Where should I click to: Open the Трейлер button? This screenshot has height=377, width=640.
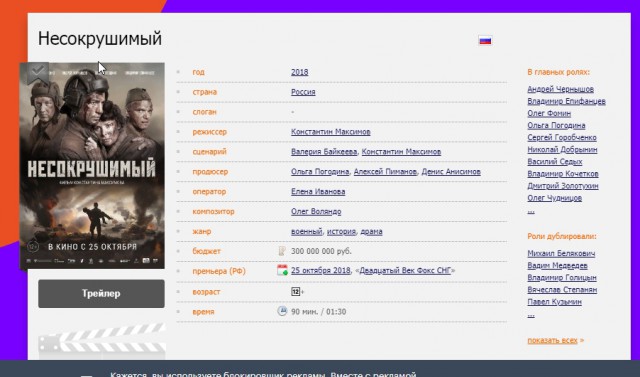(x=101, y=293)
